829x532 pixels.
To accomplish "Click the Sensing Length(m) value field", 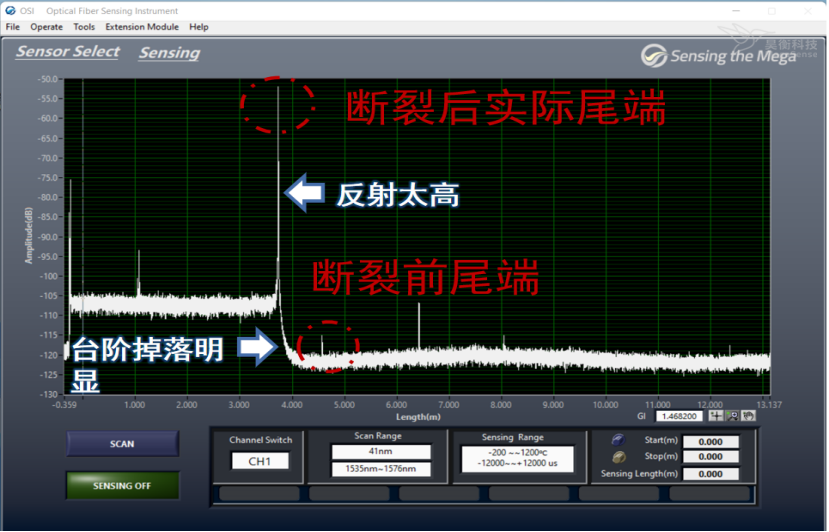I will [x=710, y=474].
